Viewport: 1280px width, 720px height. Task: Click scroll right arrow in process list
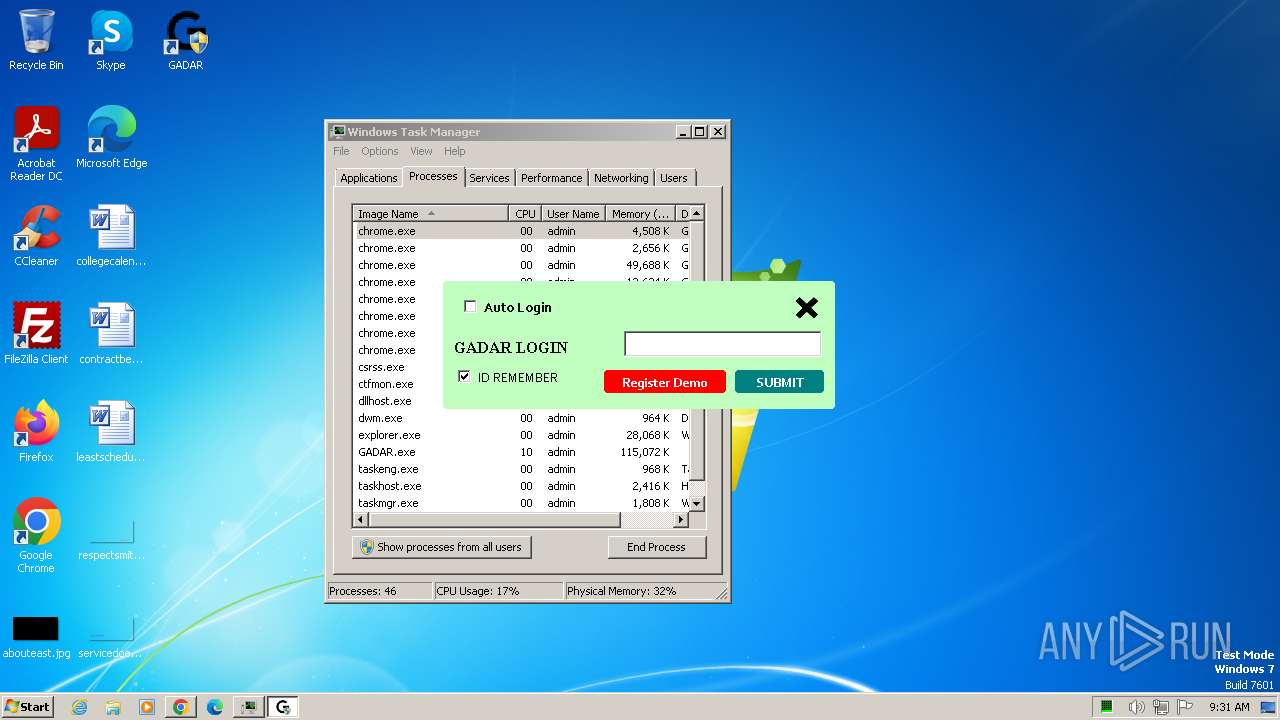[x=681, y=520]
